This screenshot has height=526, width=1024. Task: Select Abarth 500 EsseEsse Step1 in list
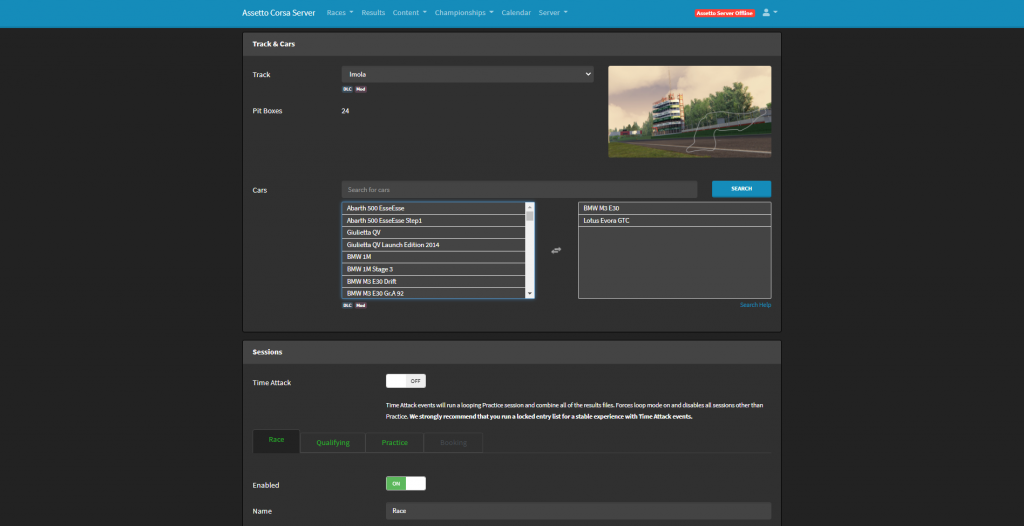(x=434, y=220)
